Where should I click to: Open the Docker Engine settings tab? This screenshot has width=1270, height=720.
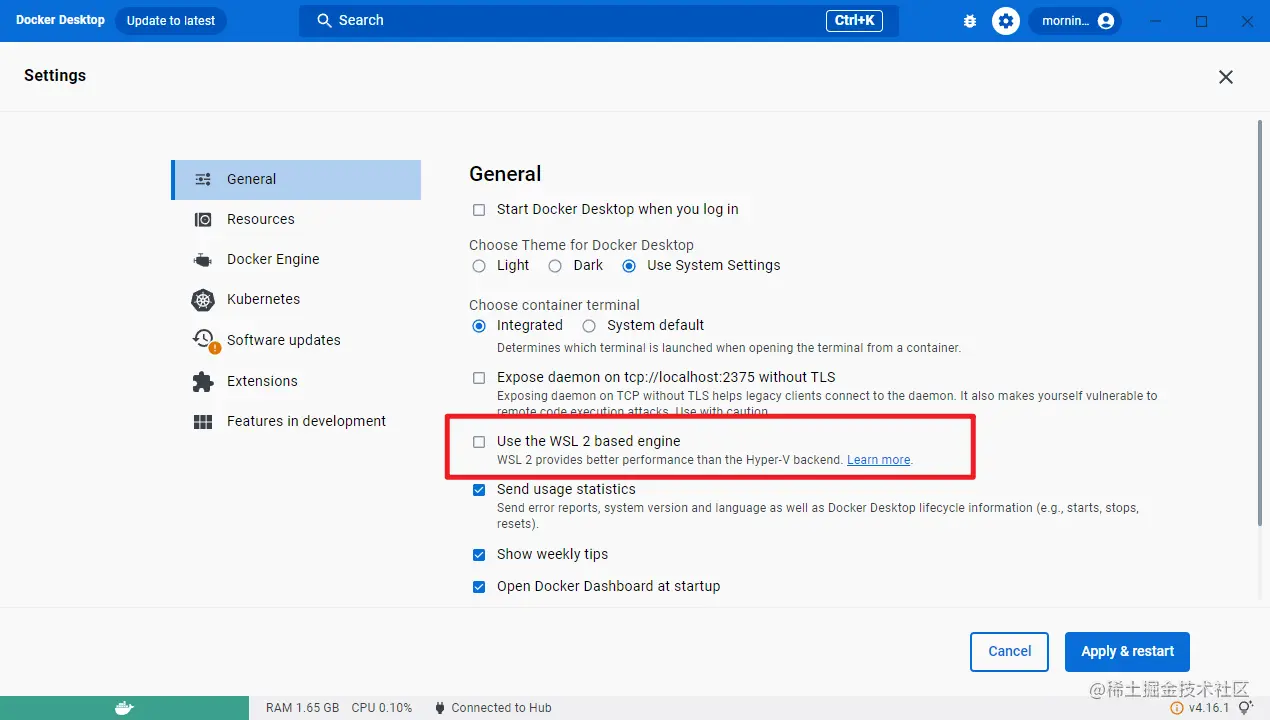coord(296,259)
